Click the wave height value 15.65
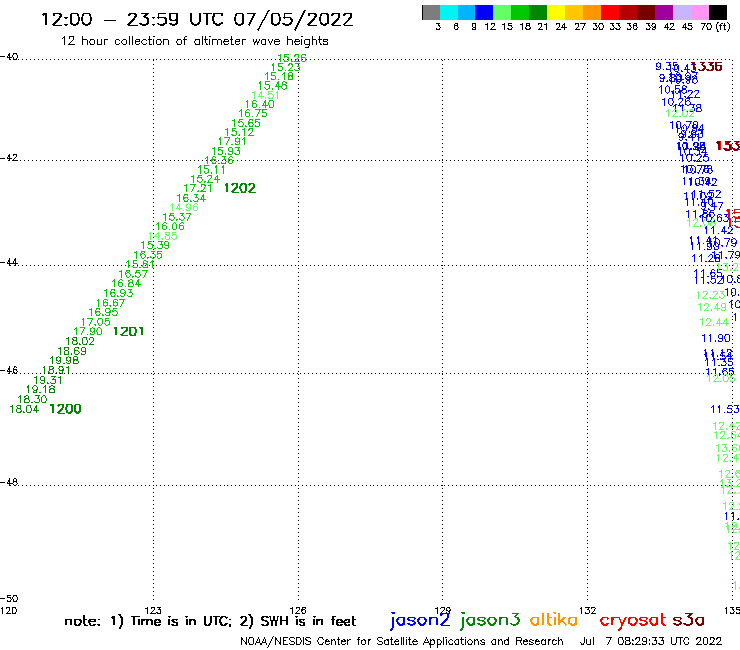The width and height of the screenshot is (740, 650). click(246, 123)
